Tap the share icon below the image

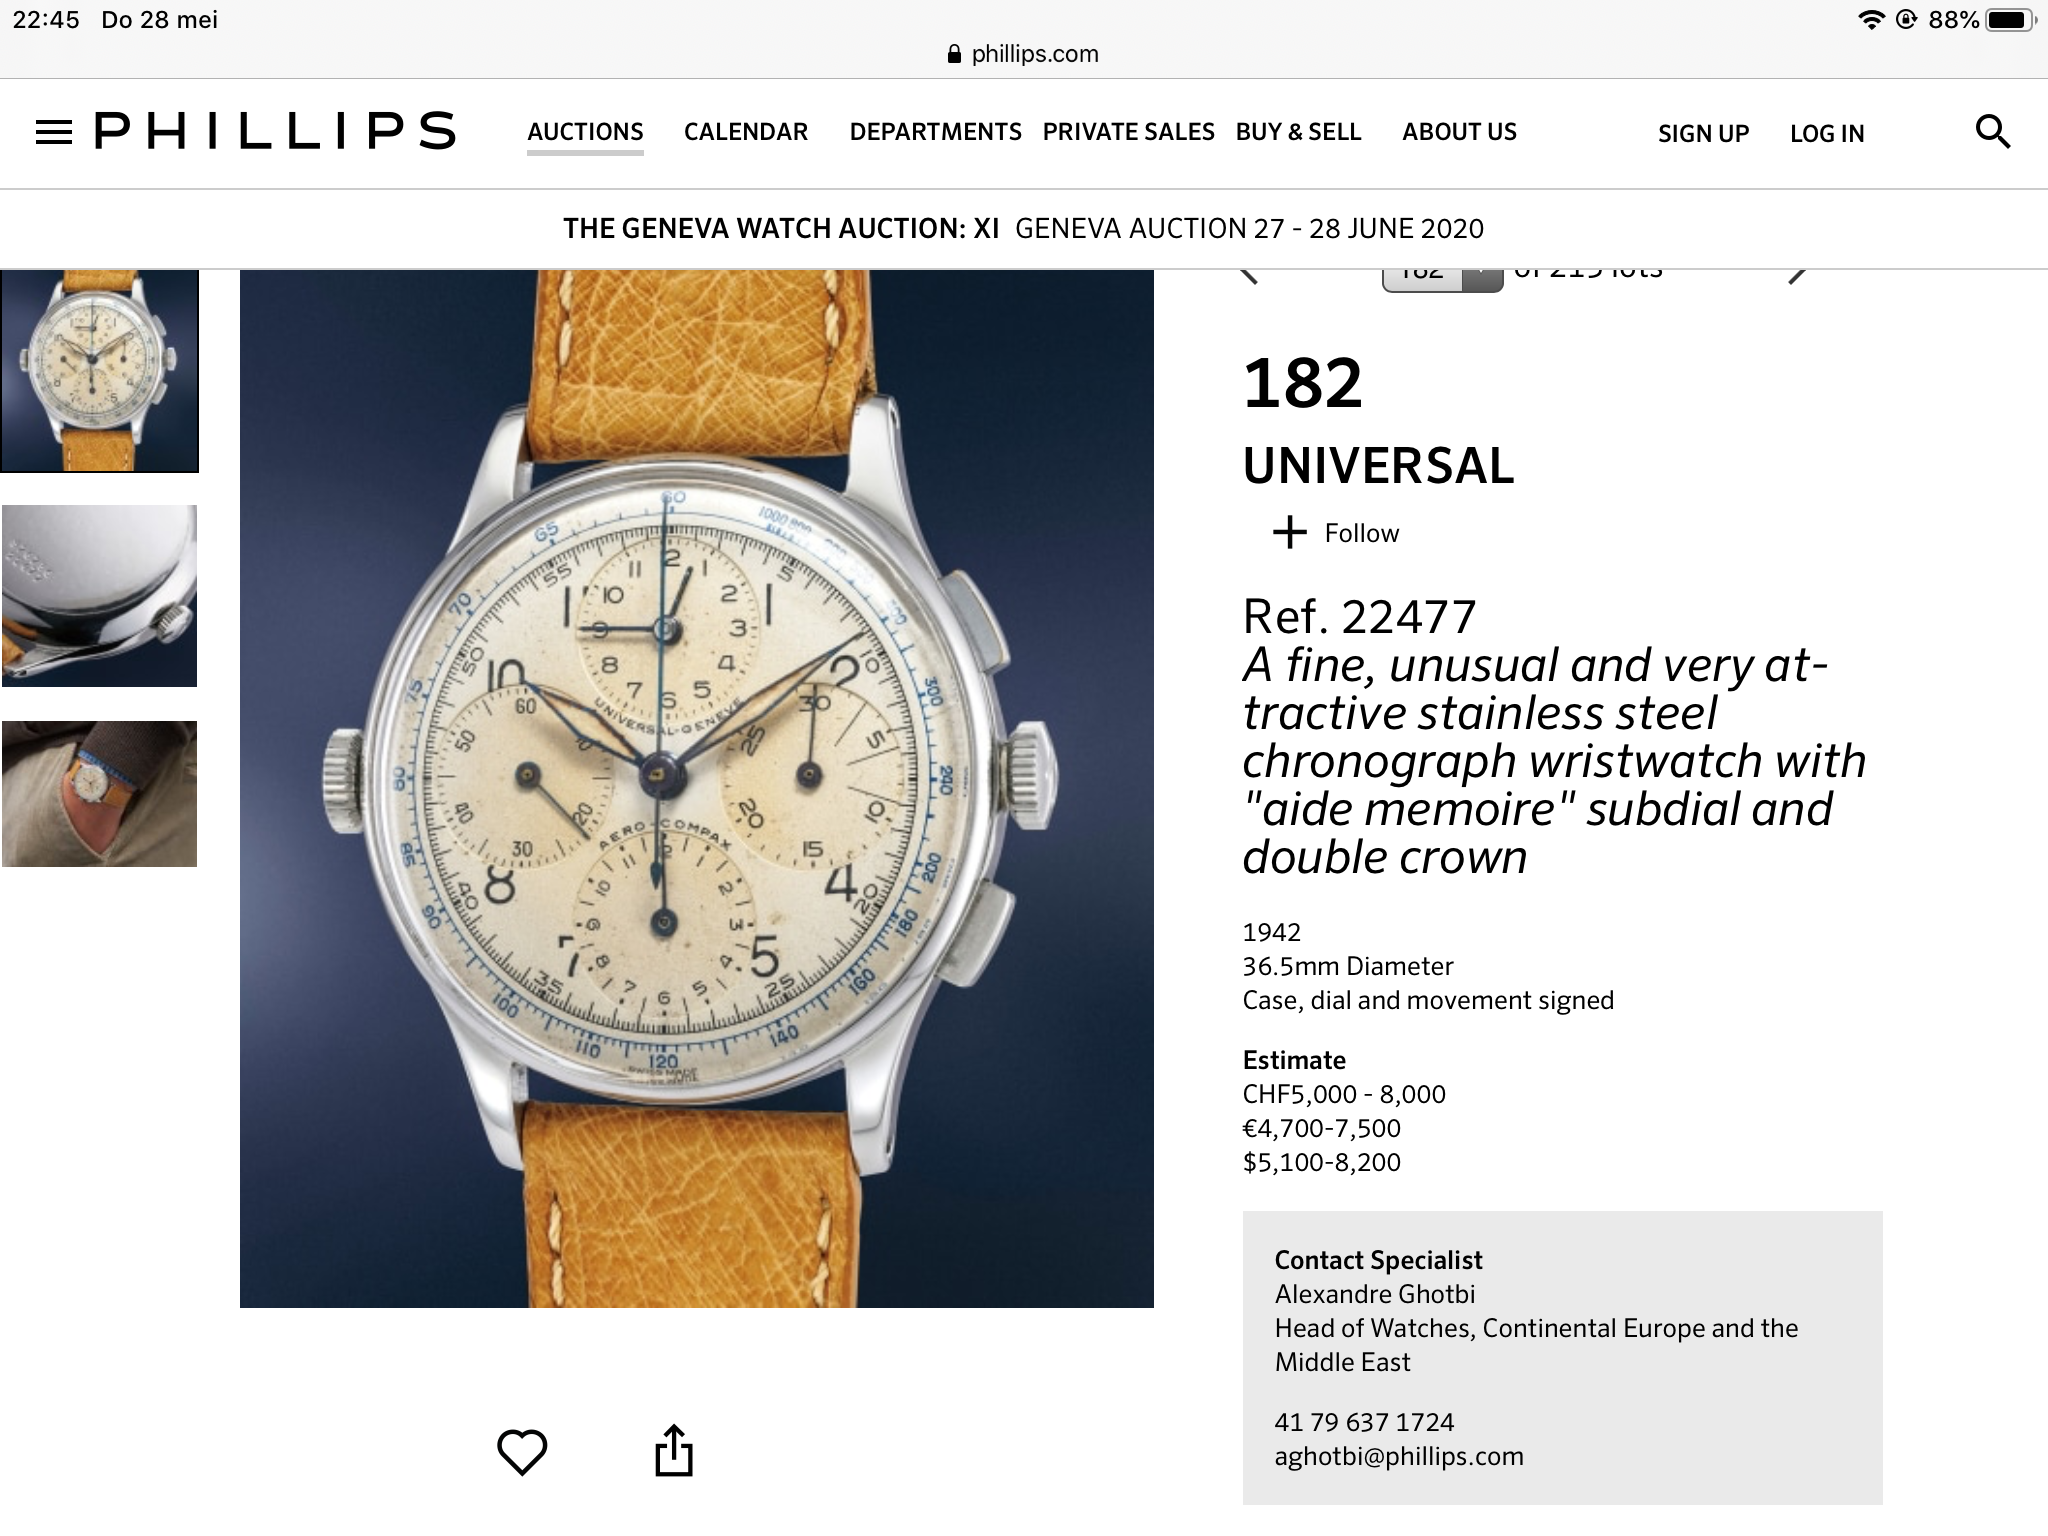[674, 1450]
